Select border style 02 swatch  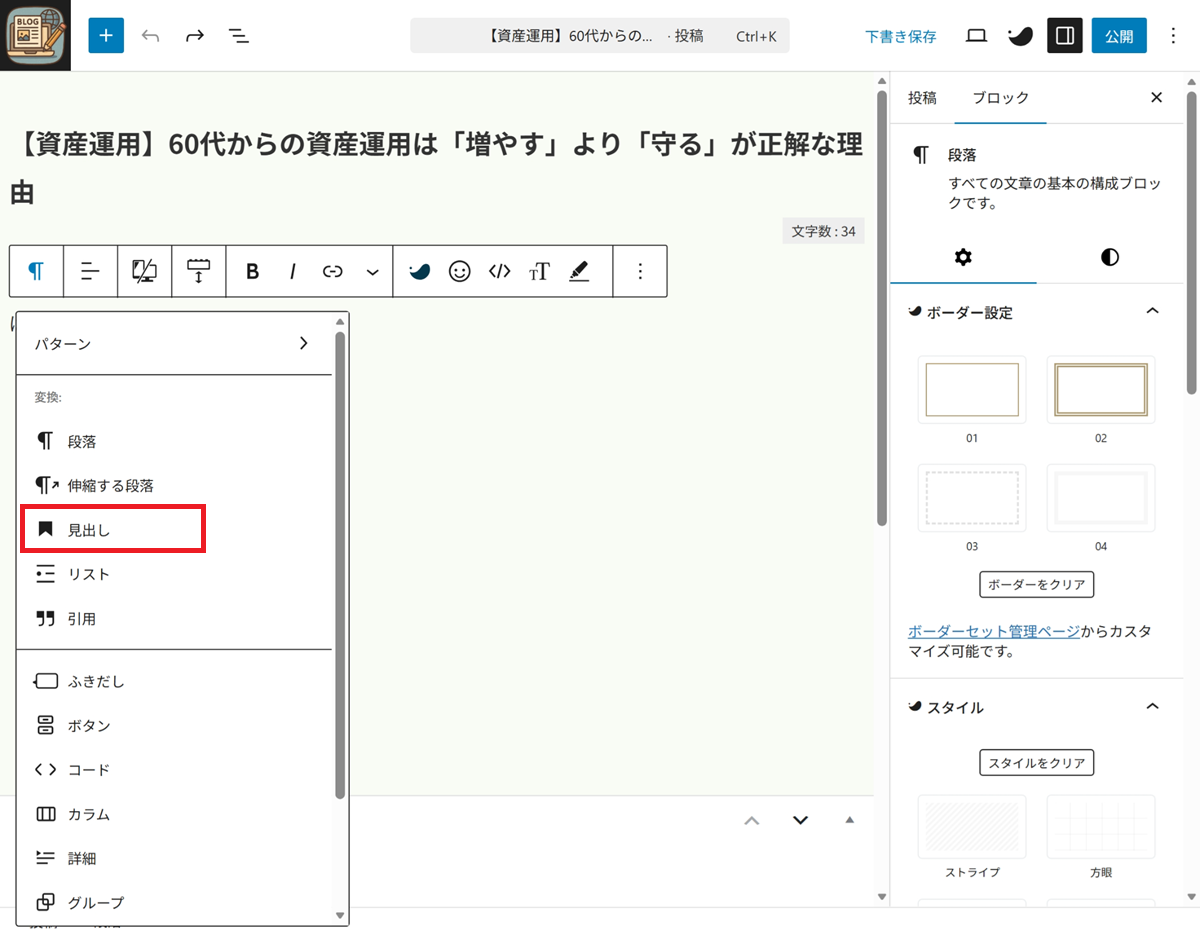[x=1101, y=389]
